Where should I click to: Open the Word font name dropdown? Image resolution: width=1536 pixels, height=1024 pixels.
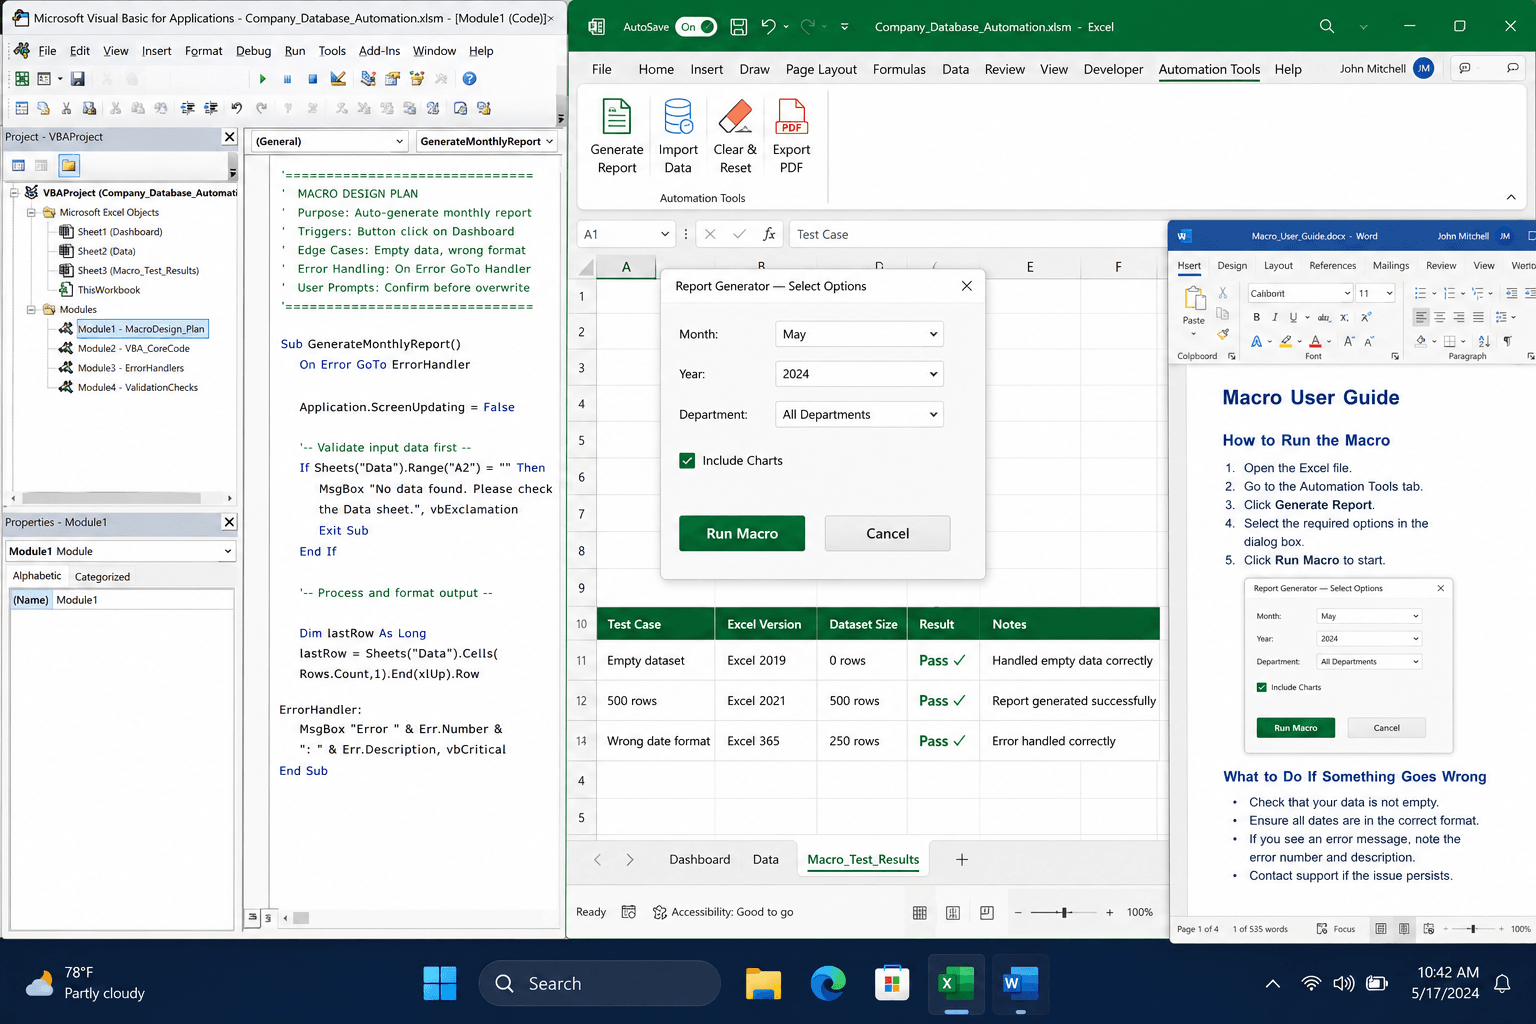click(x=1300, y=293)
